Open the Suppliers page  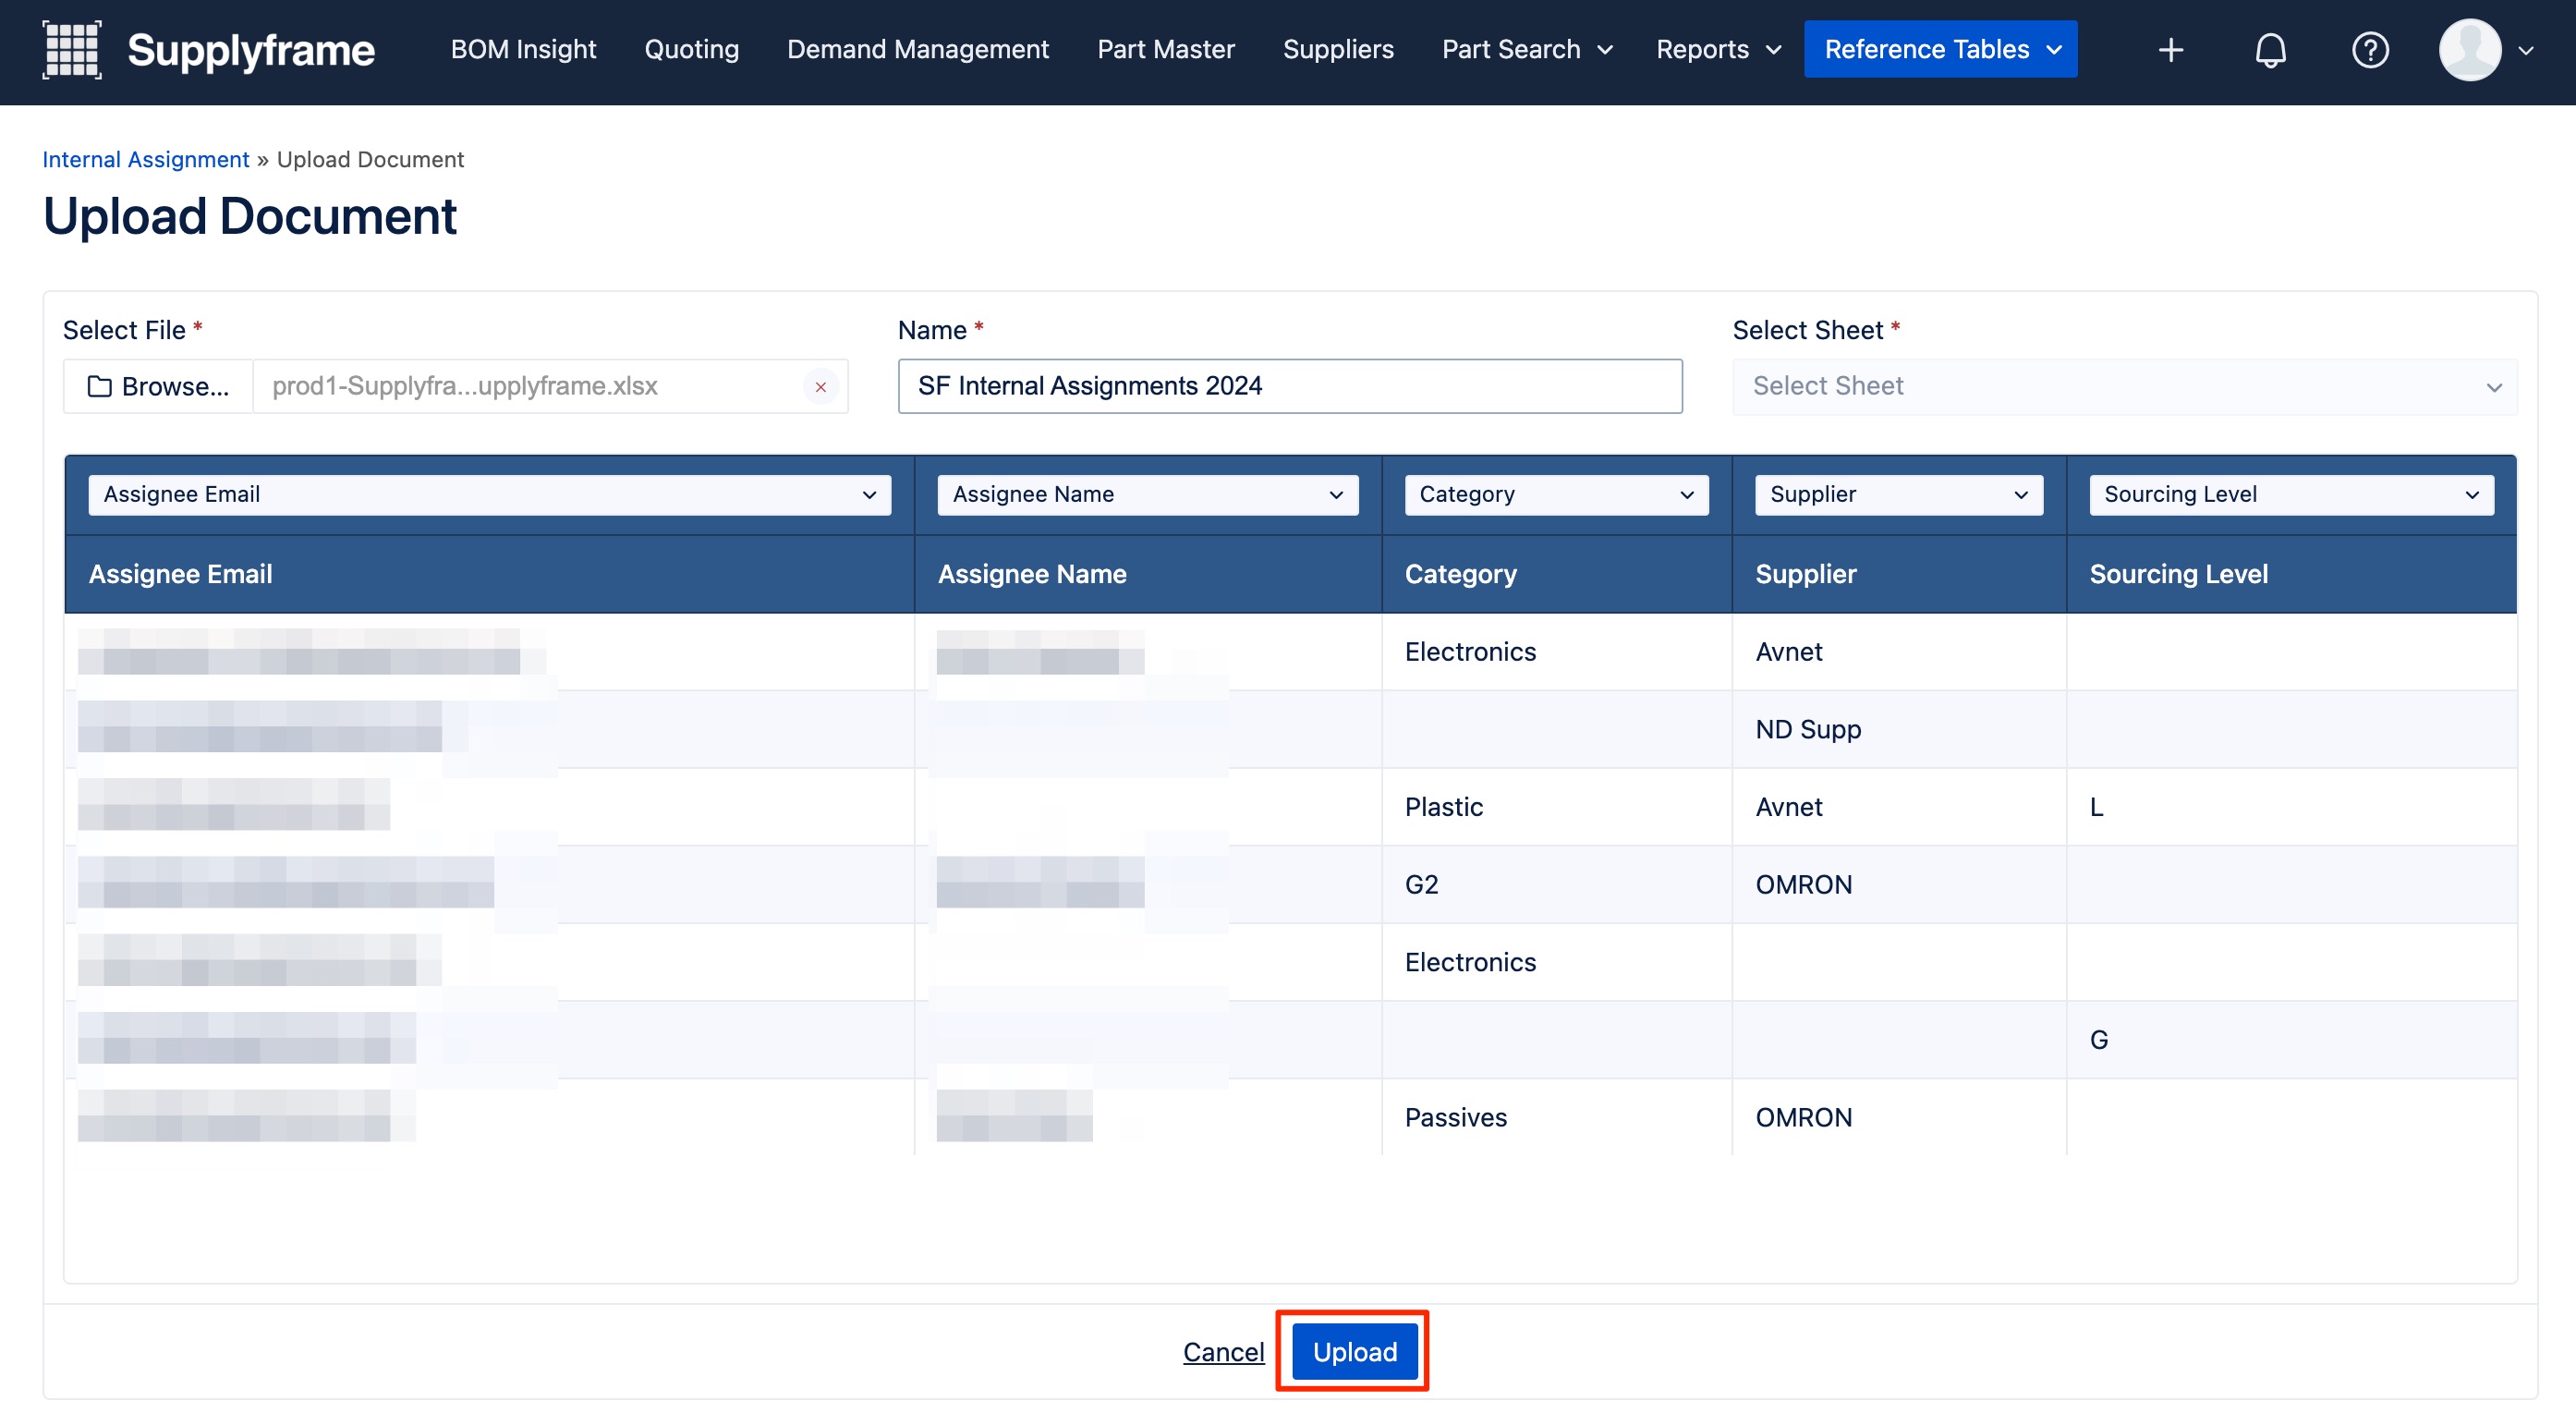1338,49
